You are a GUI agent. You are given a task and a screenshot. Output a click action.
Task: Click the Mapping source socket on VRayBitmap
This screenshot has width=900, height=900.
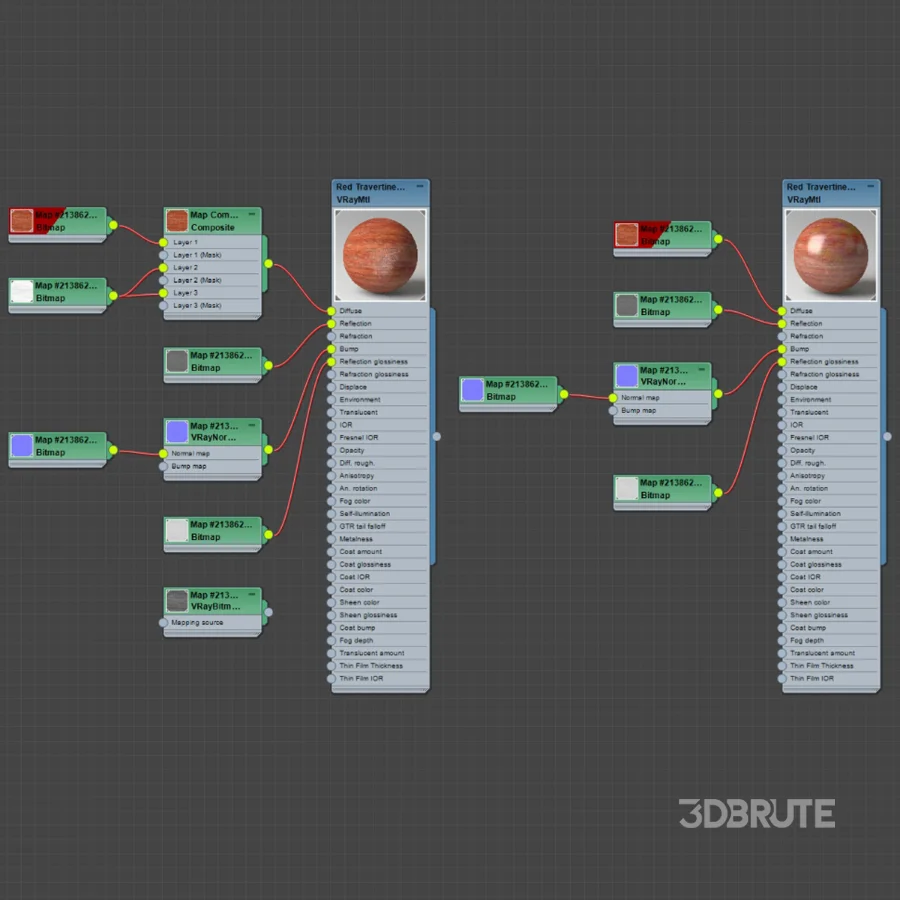[164, 622]
